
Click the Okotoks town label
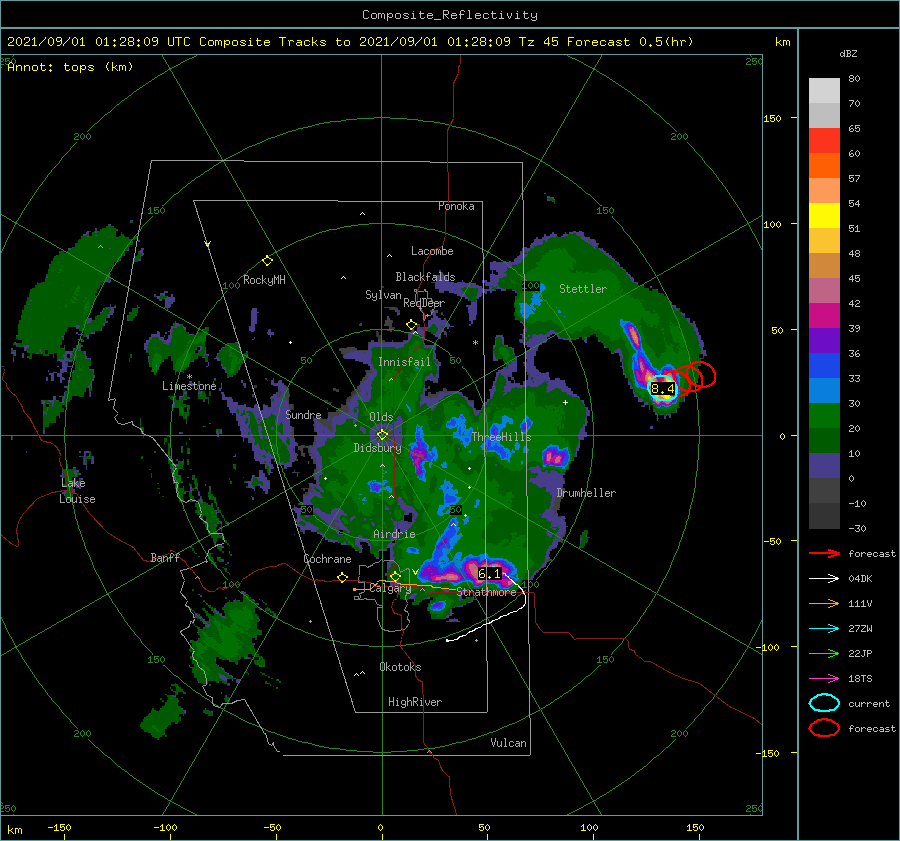(400, 667)
